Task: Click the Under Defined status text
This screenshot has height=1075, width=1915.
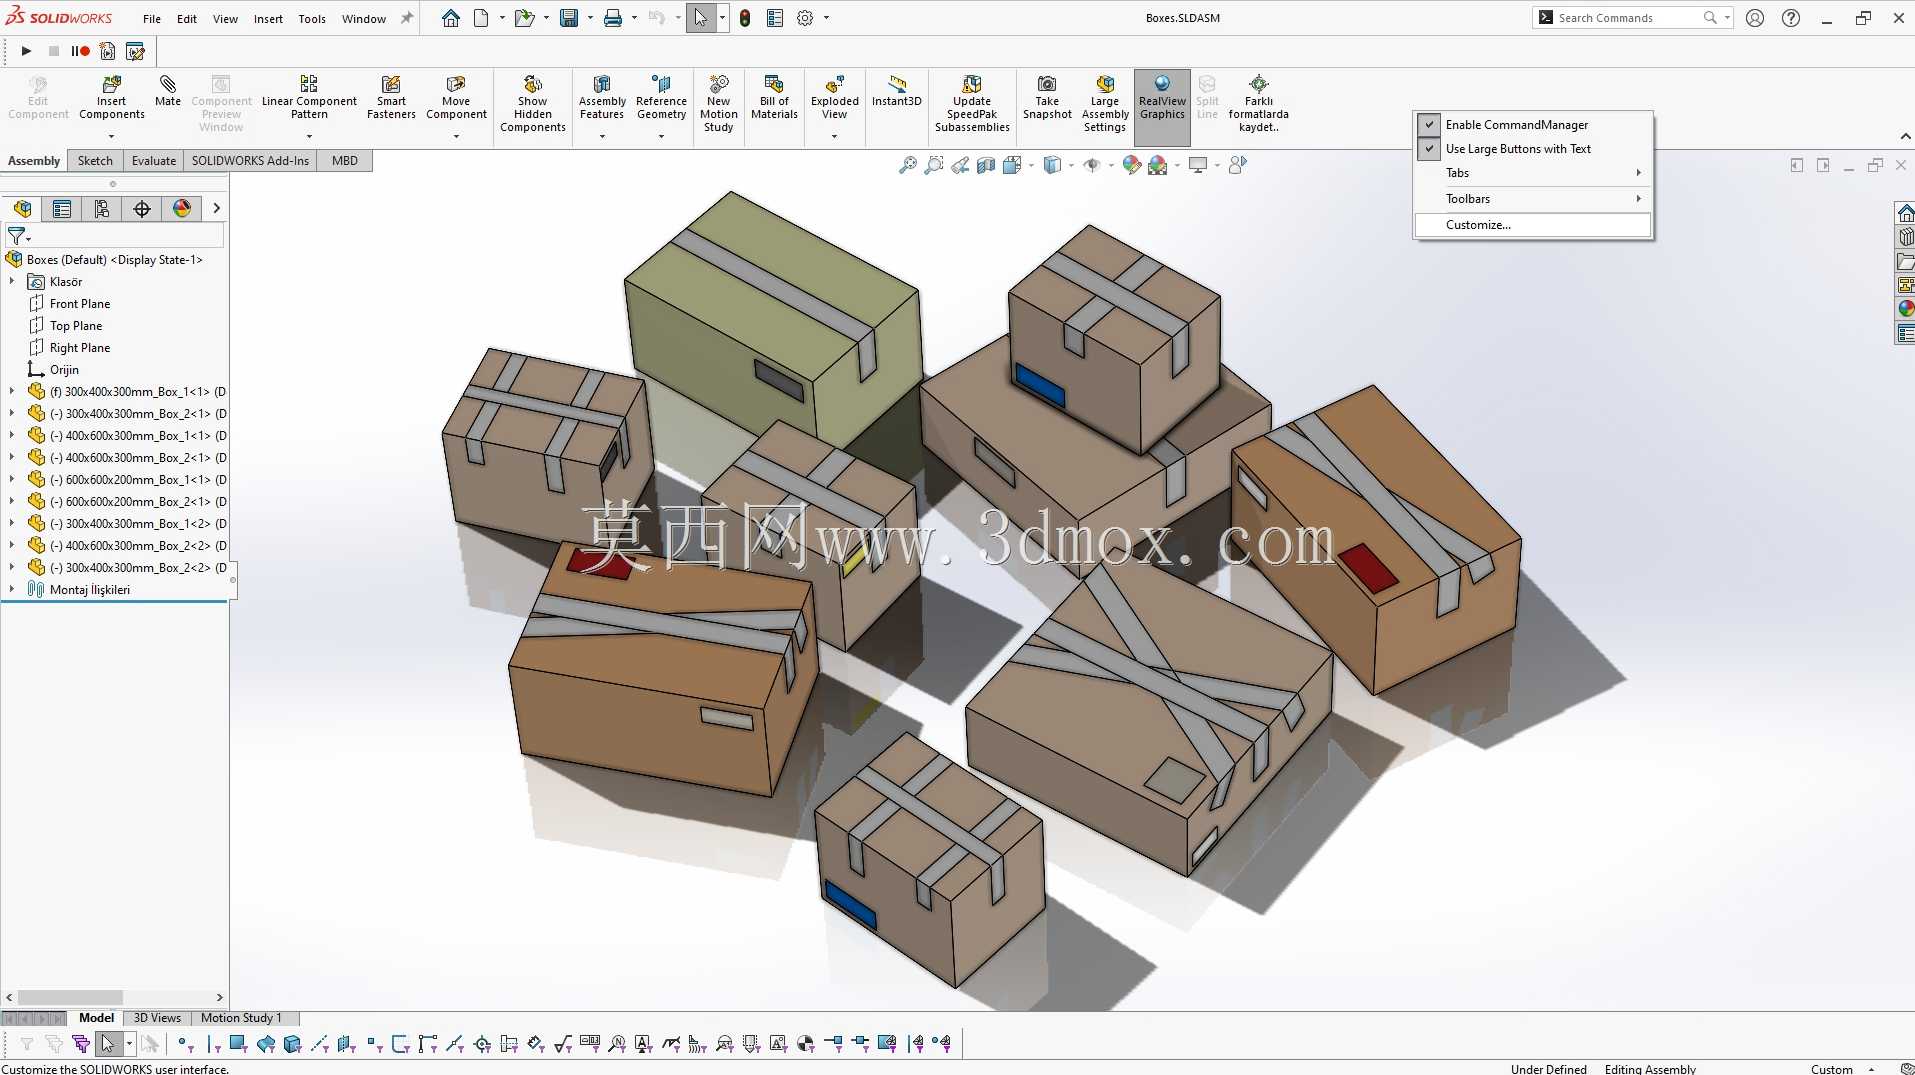Action: [x=1548, y=1069]
